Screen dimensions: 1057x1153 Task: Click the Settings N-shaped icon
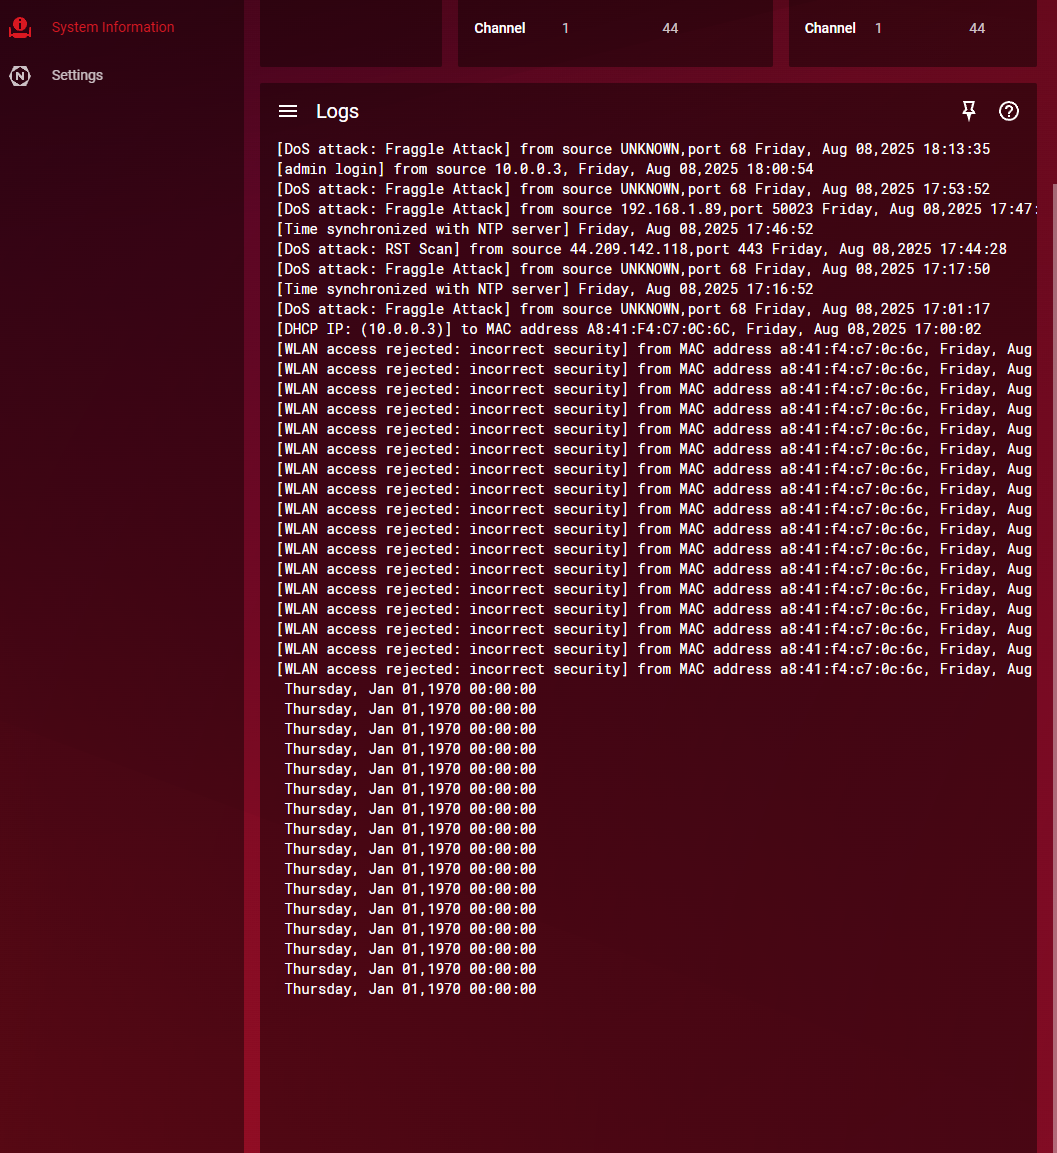[x=20, y=76]
